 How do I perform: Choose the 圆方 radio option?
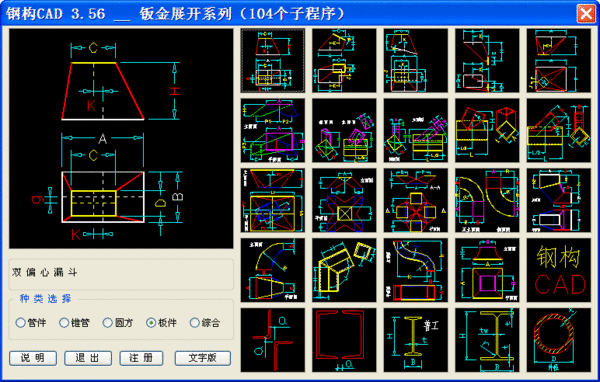tap(118, 323)
